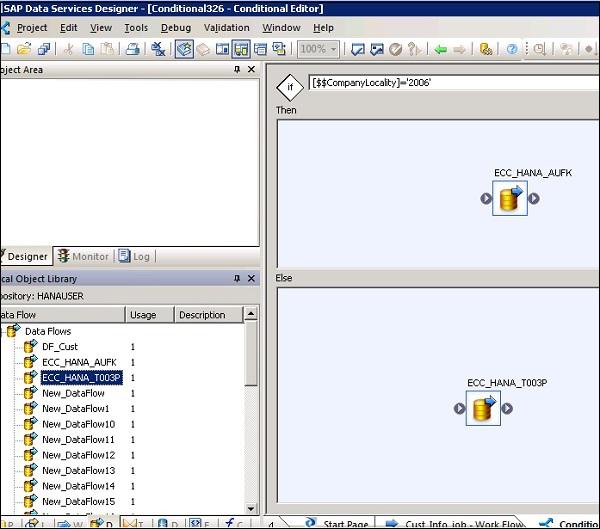The height and width of the screenshot is (529, 600).
Task: Open the Debug menu
Action: 175,28
